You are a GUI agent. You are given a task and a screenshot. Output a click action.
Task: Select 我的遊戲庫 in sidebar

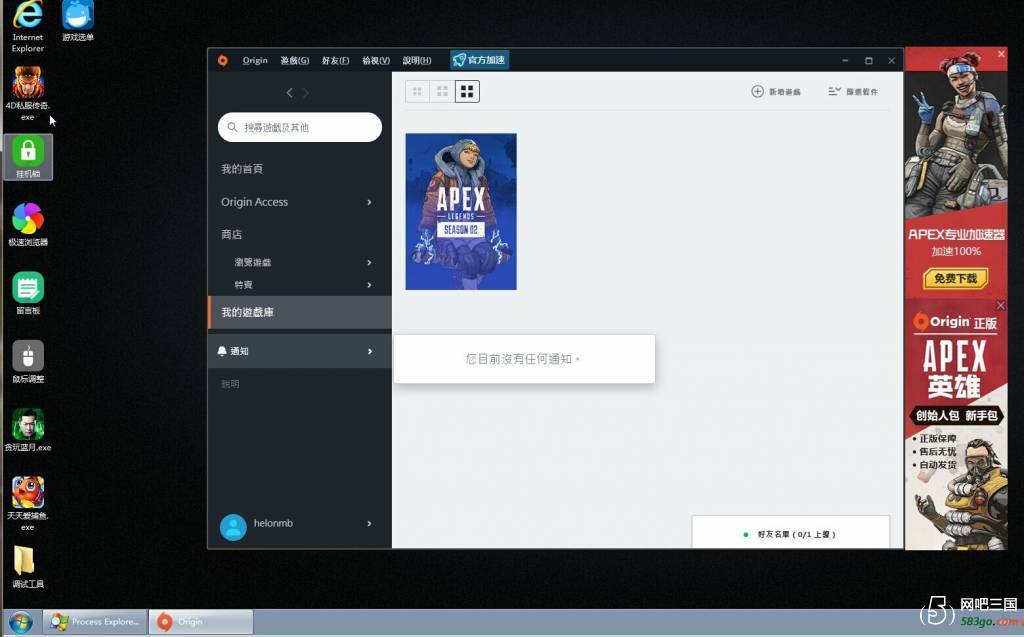(300, 312)
